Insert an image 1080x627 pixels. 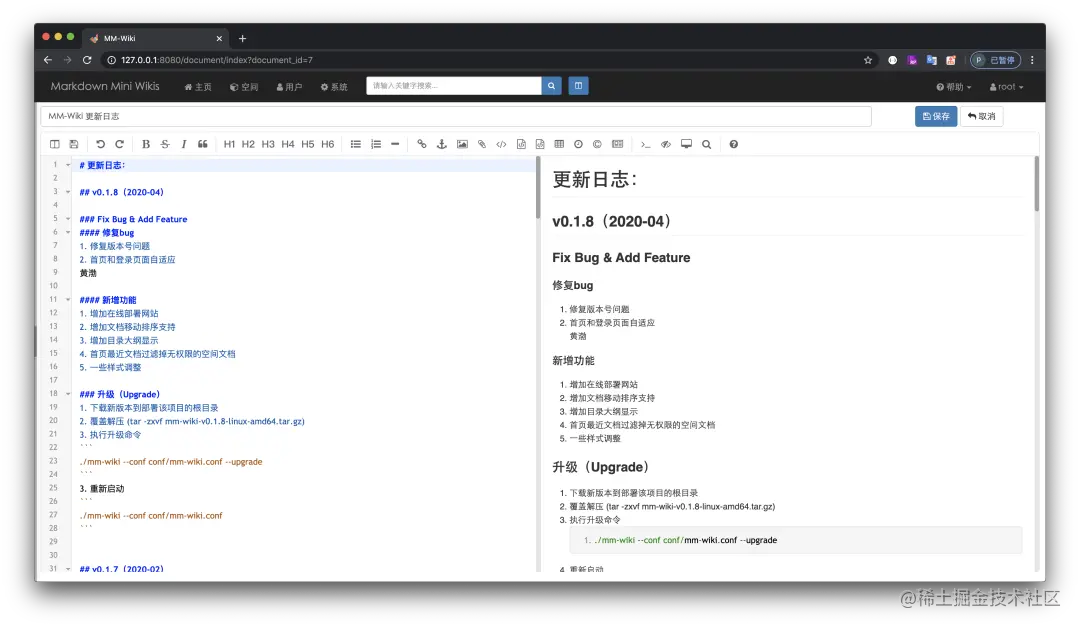tap(462, 144)
